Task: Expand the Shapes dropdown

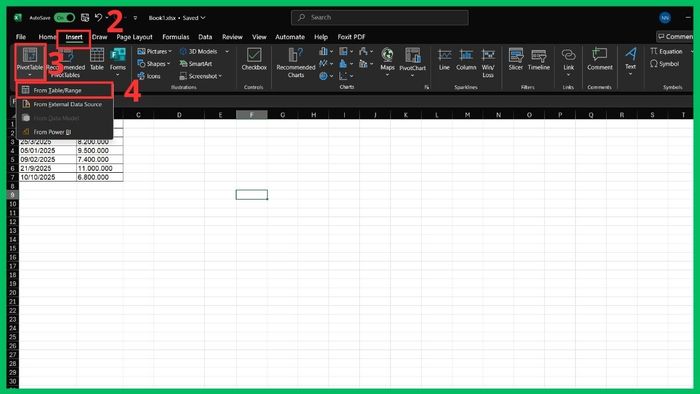Action: pyautogui.click(x=168, y=64)
